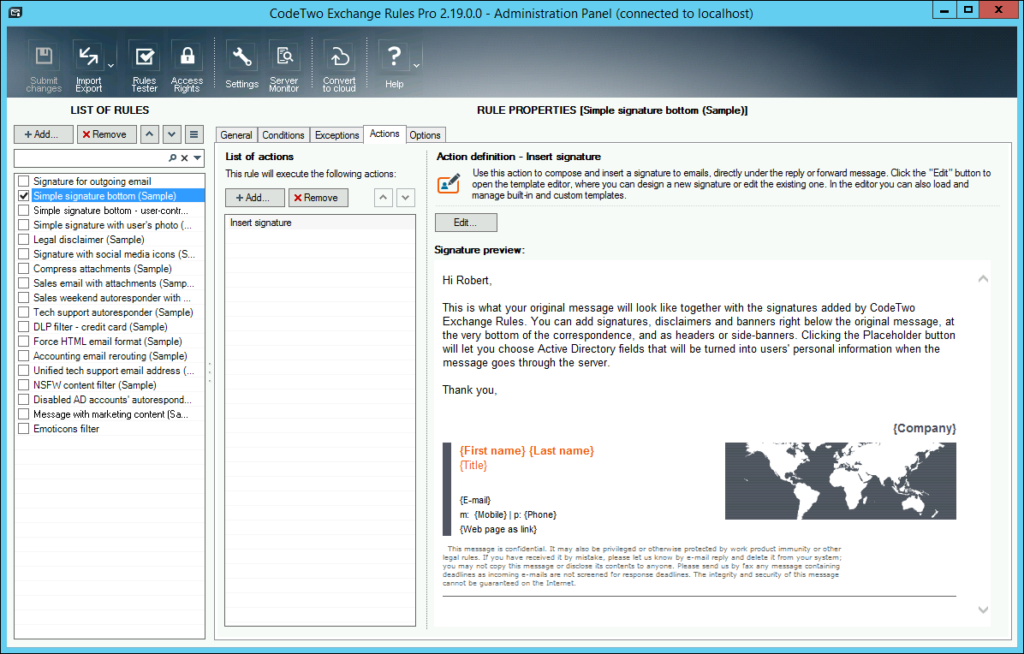Select Sales weekend autoresponder rule text
The width and height of the screenshot is (1024, 654).
[x=112, y=297]
